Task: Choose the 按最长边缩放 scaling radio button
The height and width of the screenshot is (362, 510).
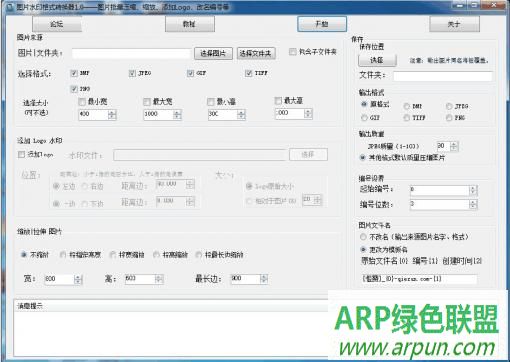Action: pos(199,255)
